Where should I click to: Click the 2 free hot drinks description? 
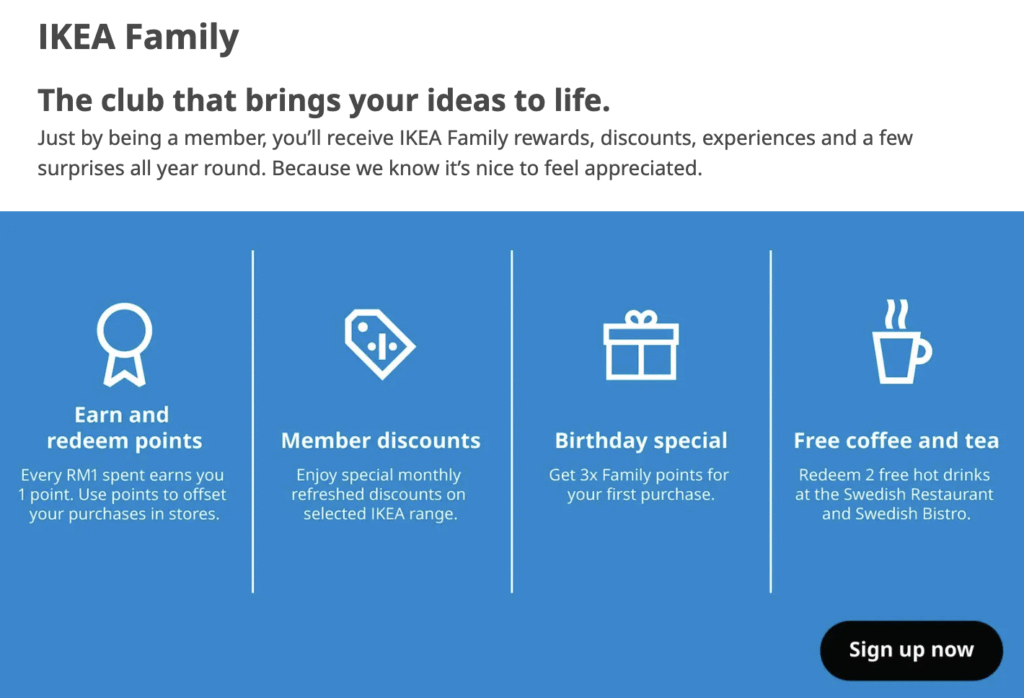tap(895, 495)
